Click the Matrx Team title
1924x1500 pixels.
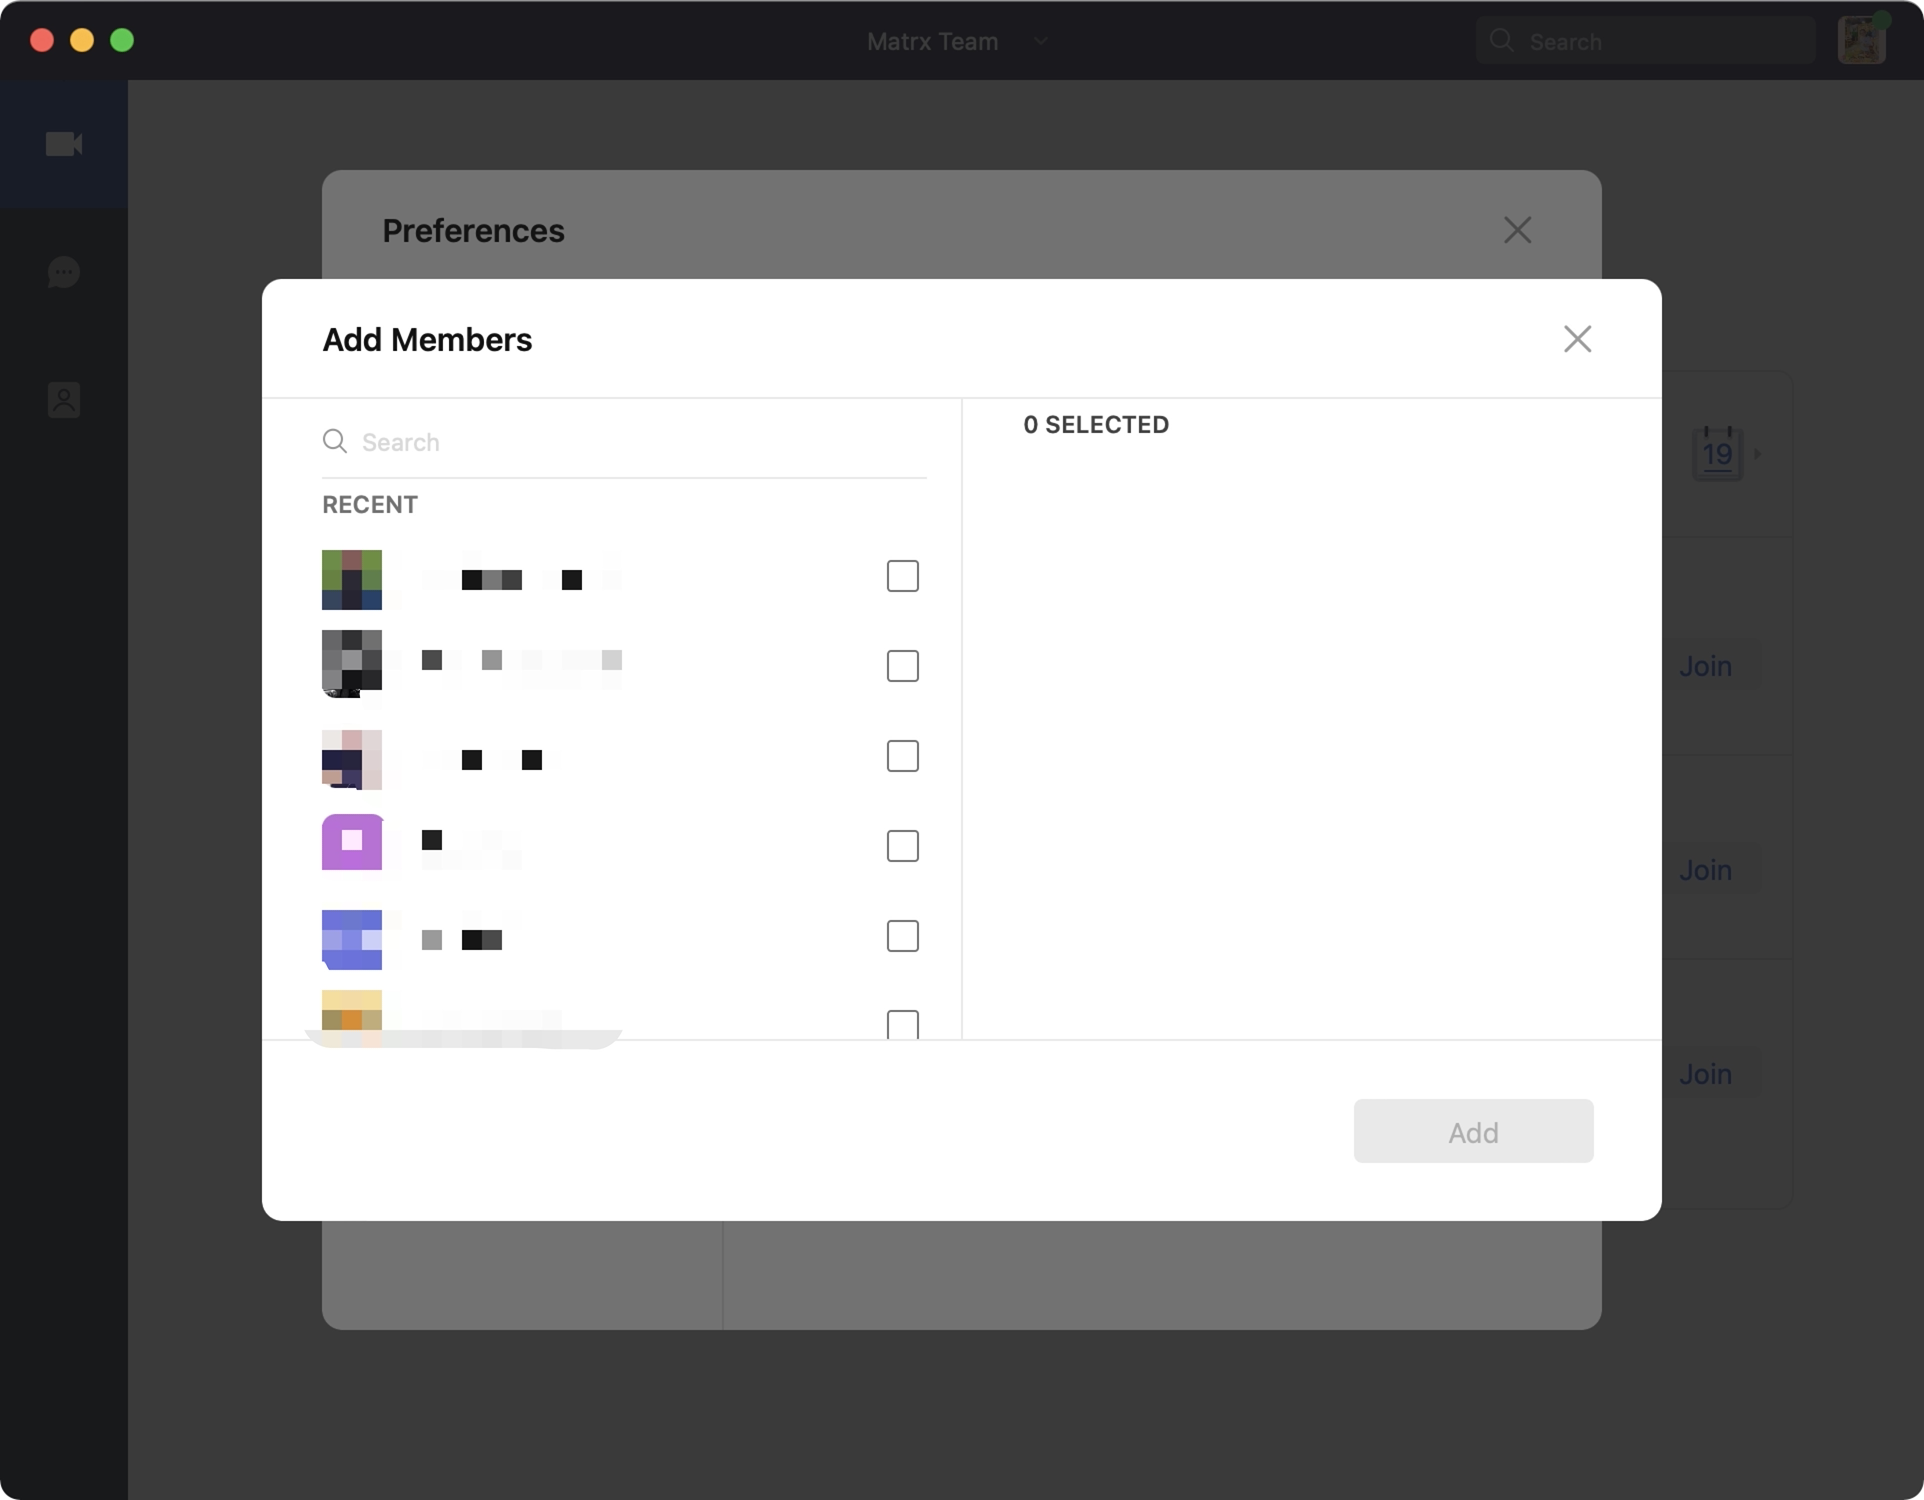coord(932,41)
